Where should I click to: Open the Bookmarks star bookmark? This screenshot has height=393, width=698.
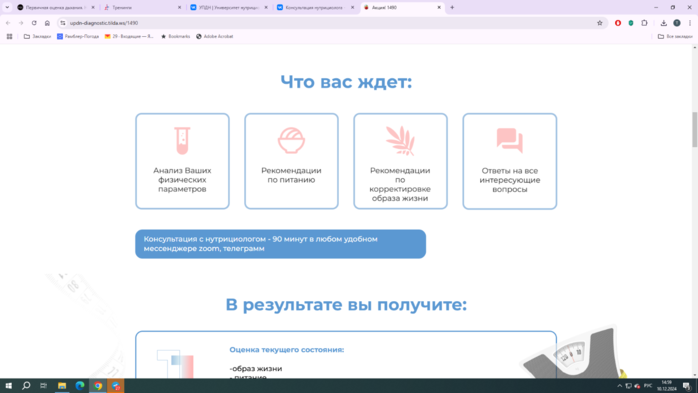click(x=175, y=36)
